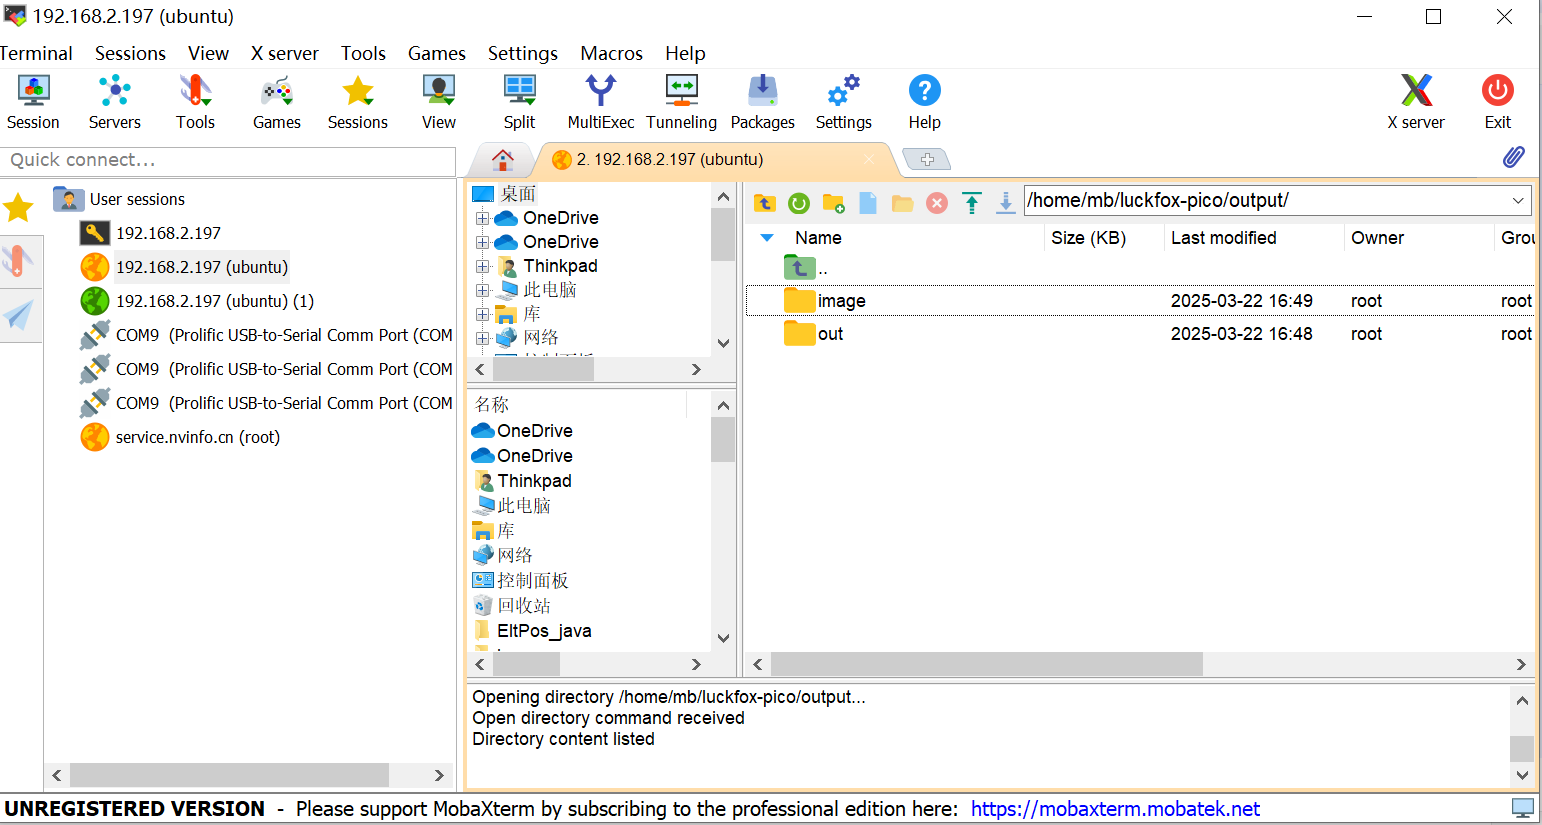Open the Home tab house icon
The image size is (1542, 825).
click(x=503, y=159)
